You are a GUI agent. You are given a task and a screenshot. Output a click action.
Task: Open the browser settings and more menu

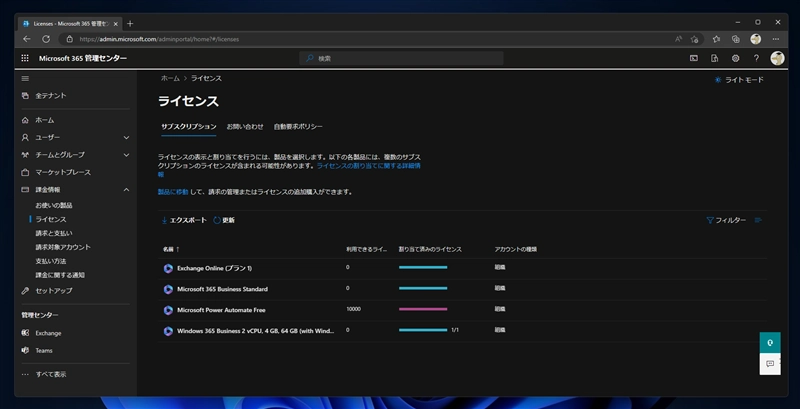pyautogui.click(x=776, y=39)
